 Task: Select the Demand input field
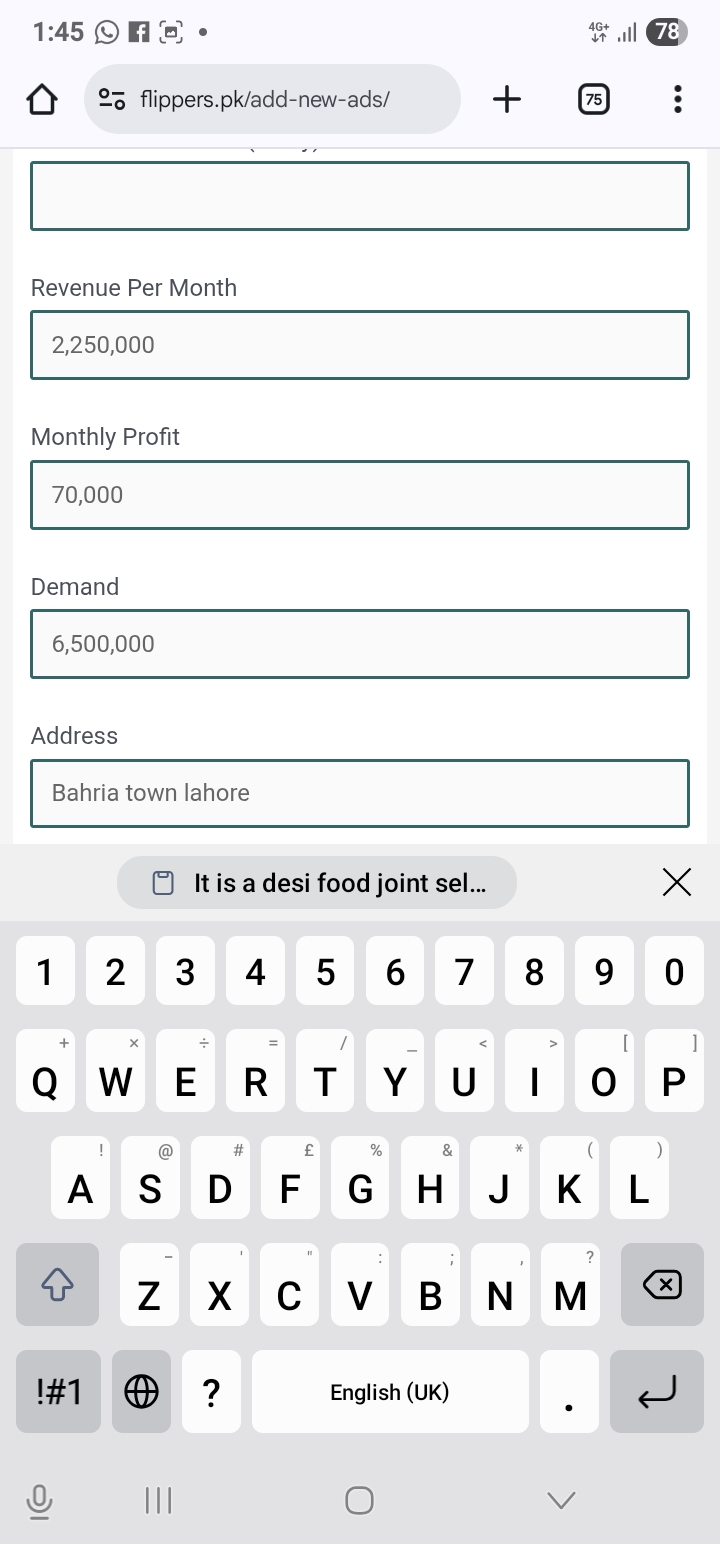(x=360, y=644)
